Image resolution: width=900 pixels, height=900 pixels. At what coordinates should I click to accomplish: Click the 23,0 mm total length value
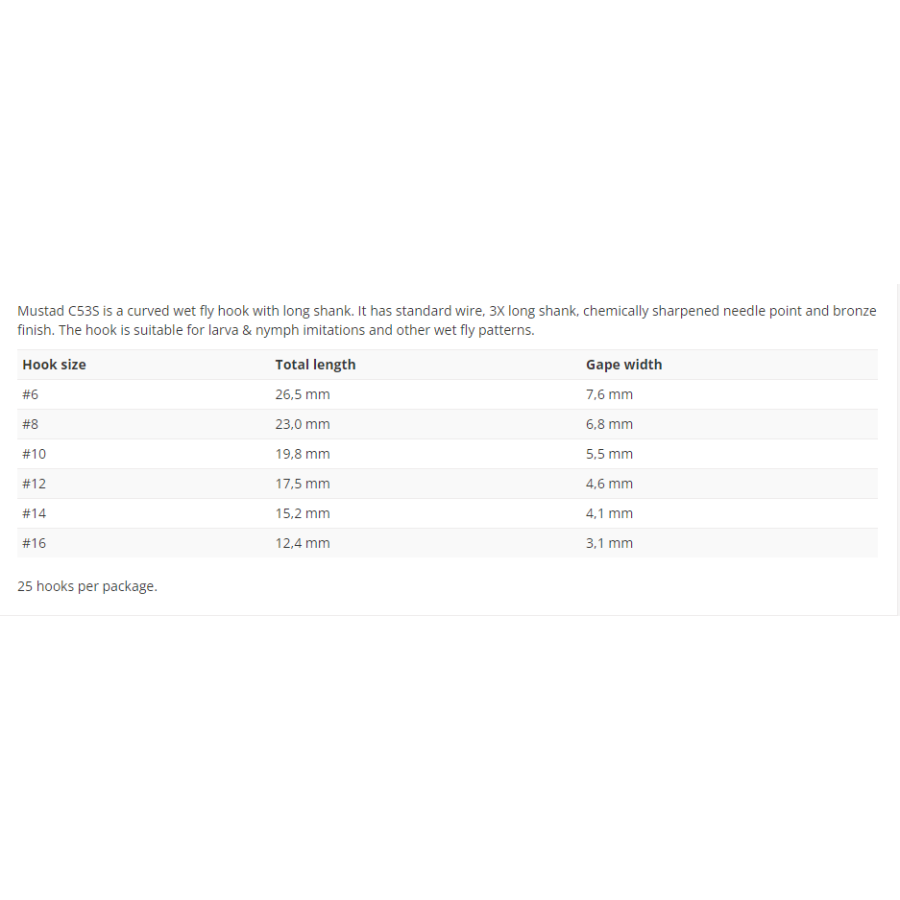(302, 424)
